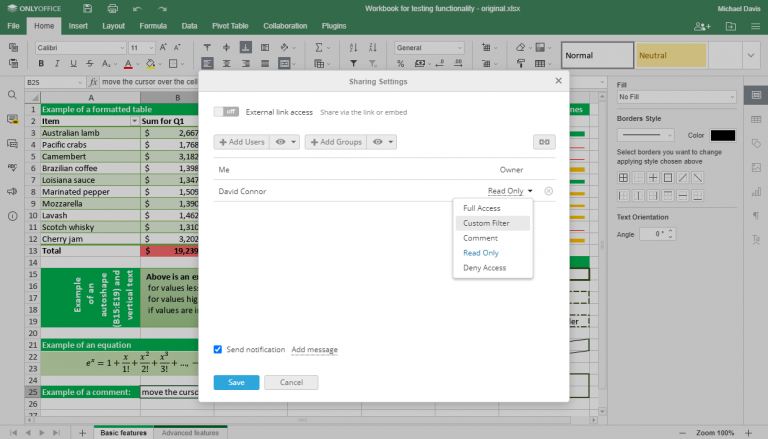Image resolution: width=768 pixels, height=439 pixels.
Task: Choose Custom Filter from the access menu
Action: click(486, 223)
